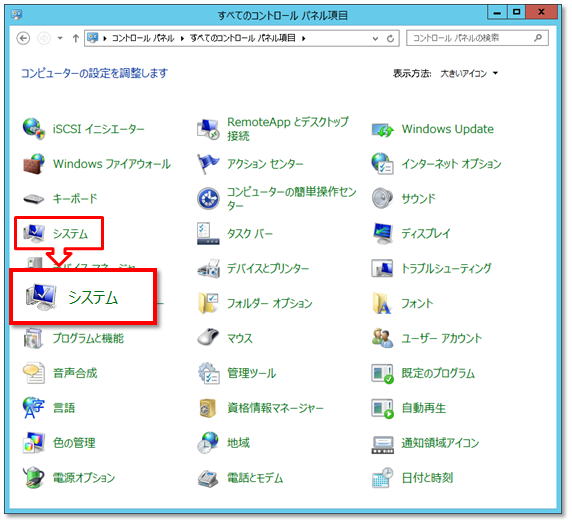
Task: Open the 日付と時刻 calendar icon
Action: tap(382, 478)
